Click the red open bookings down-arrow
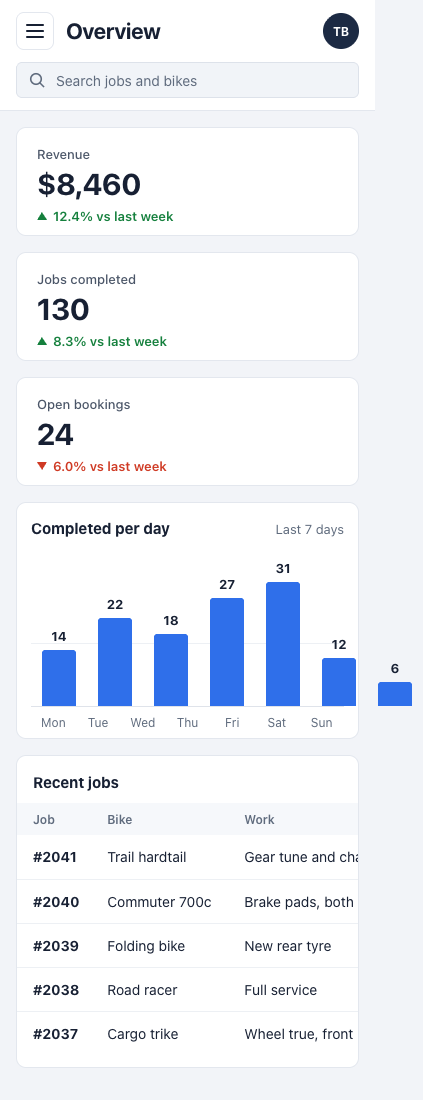 click(x=42, y=467)
